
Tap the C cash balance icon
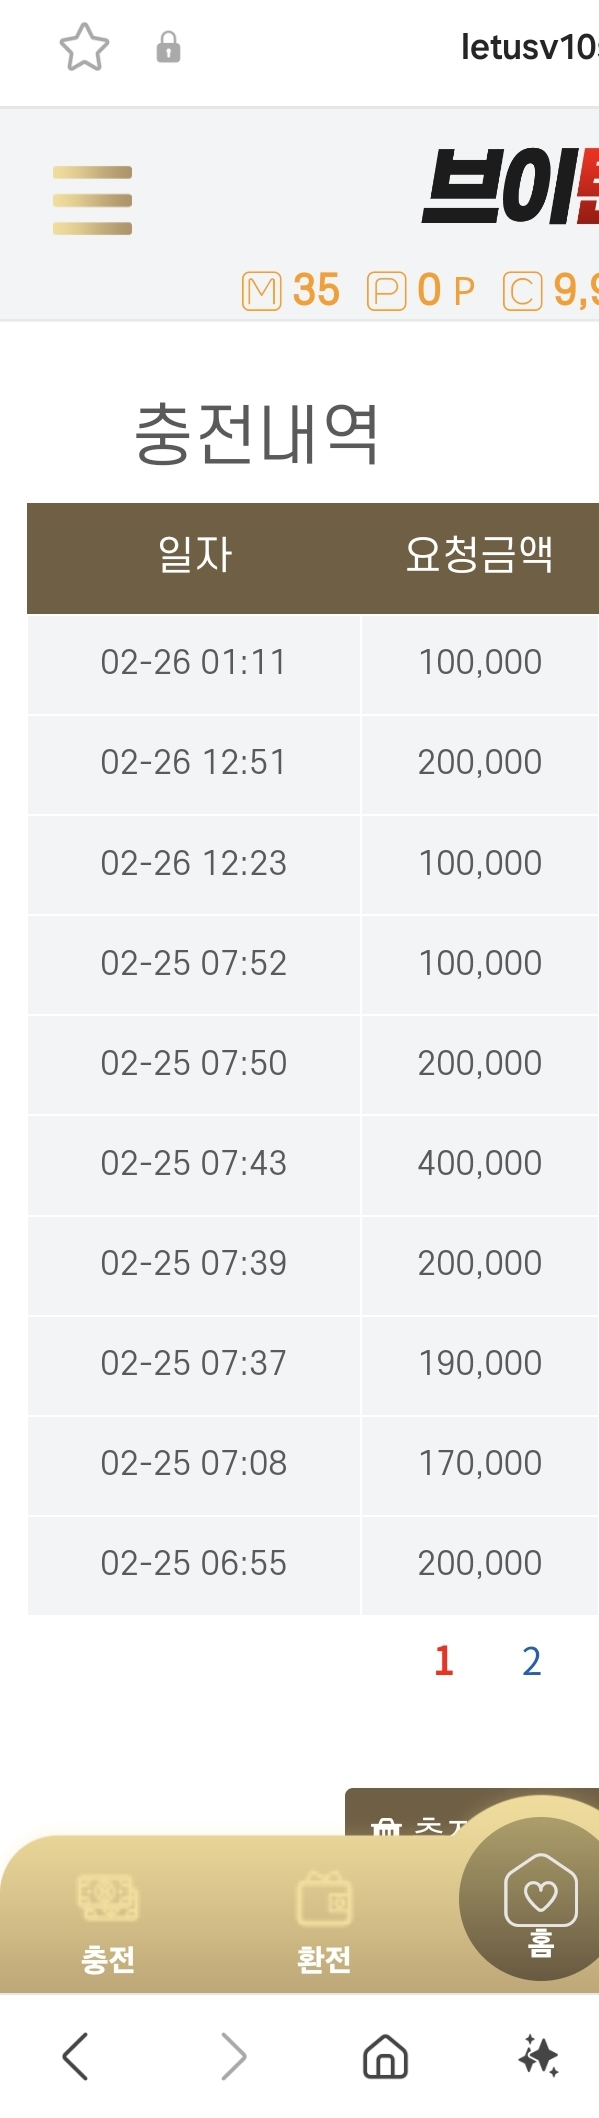(522, 291)
